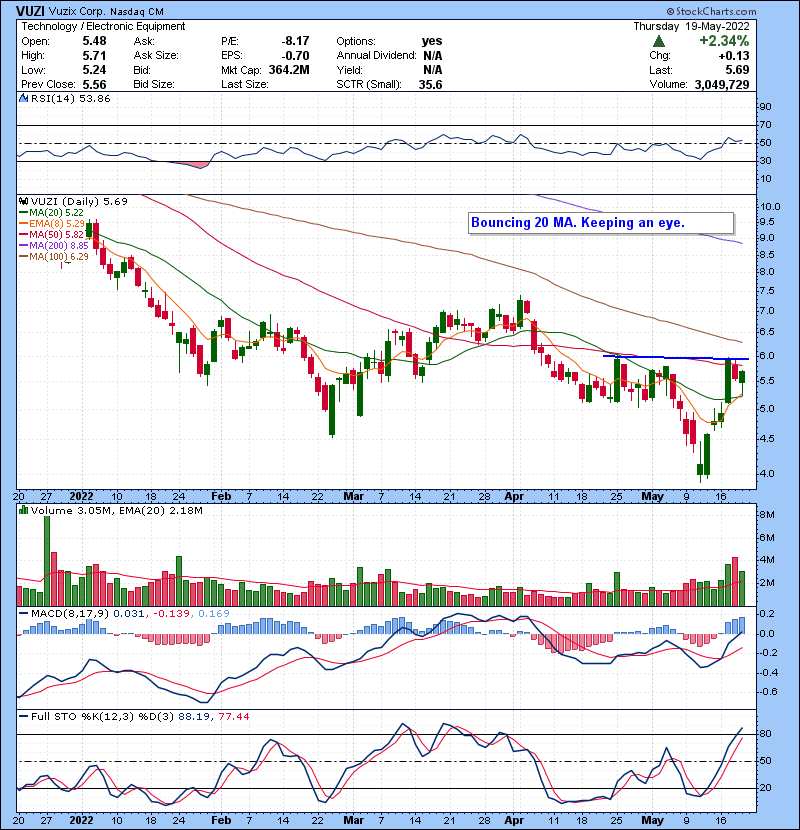Click the date Thursday 19-May-2022
Viewport: 800px width, 830px height.
(x=691, y=26)
